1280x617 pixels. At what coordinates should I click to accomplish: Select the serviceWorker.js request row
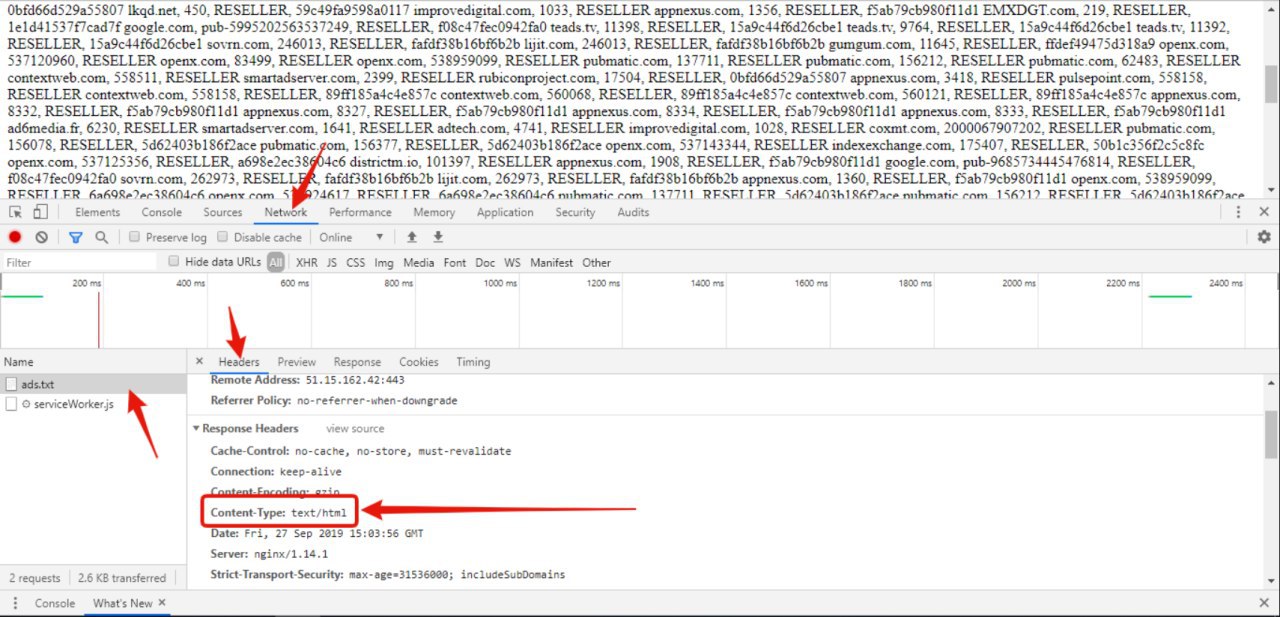point(93,404)
